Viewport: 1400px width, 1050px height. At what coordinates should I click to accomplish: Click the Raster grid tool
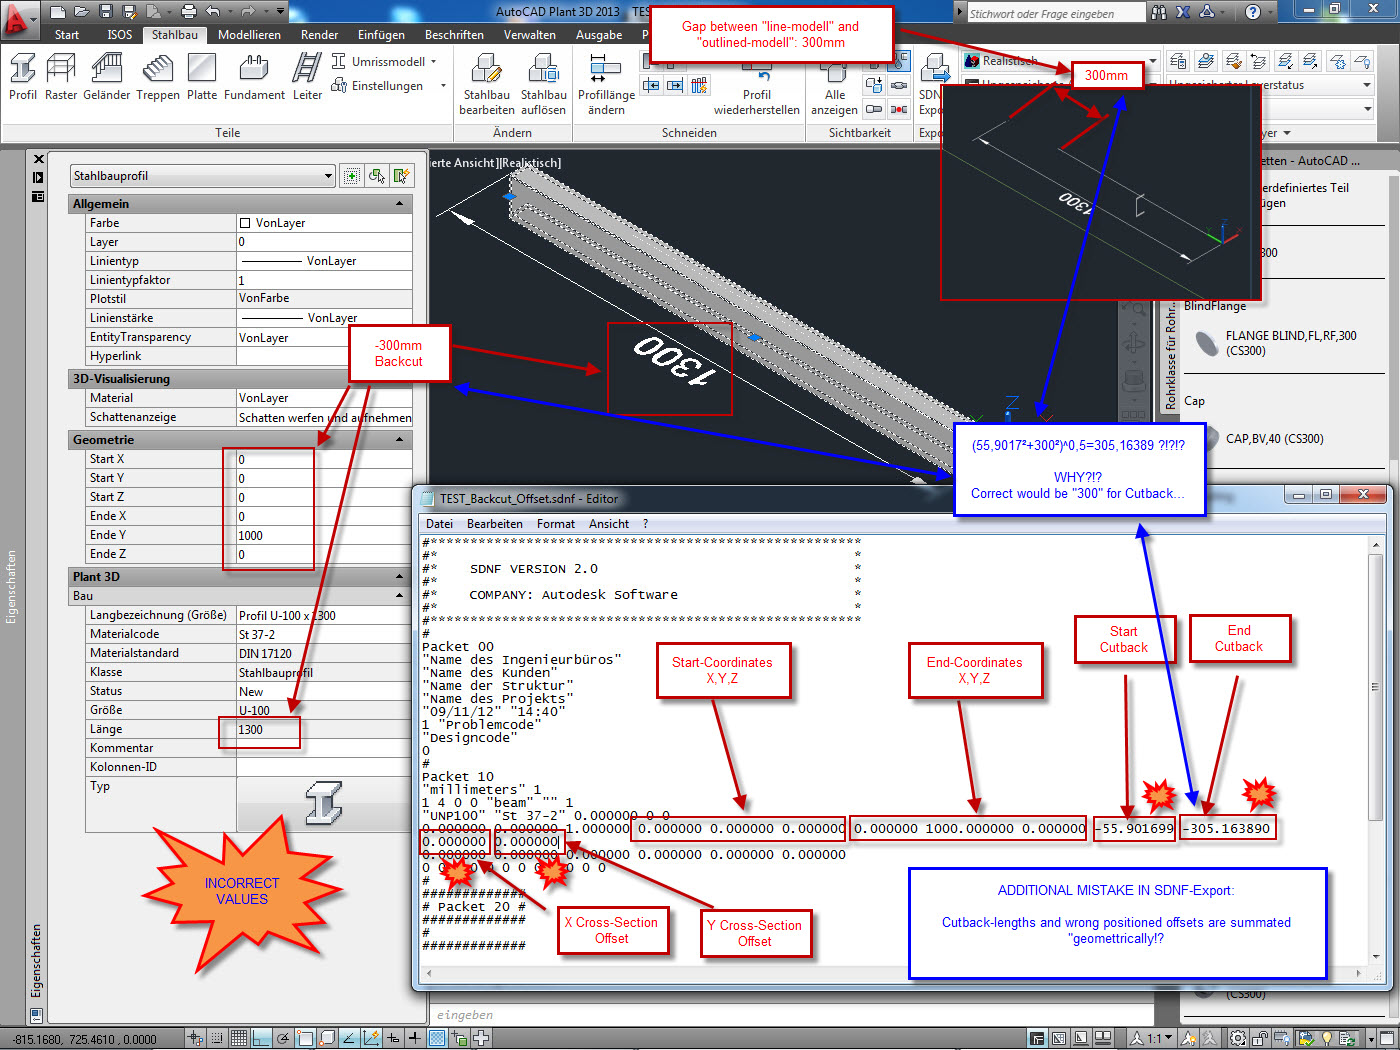[61, 78]
